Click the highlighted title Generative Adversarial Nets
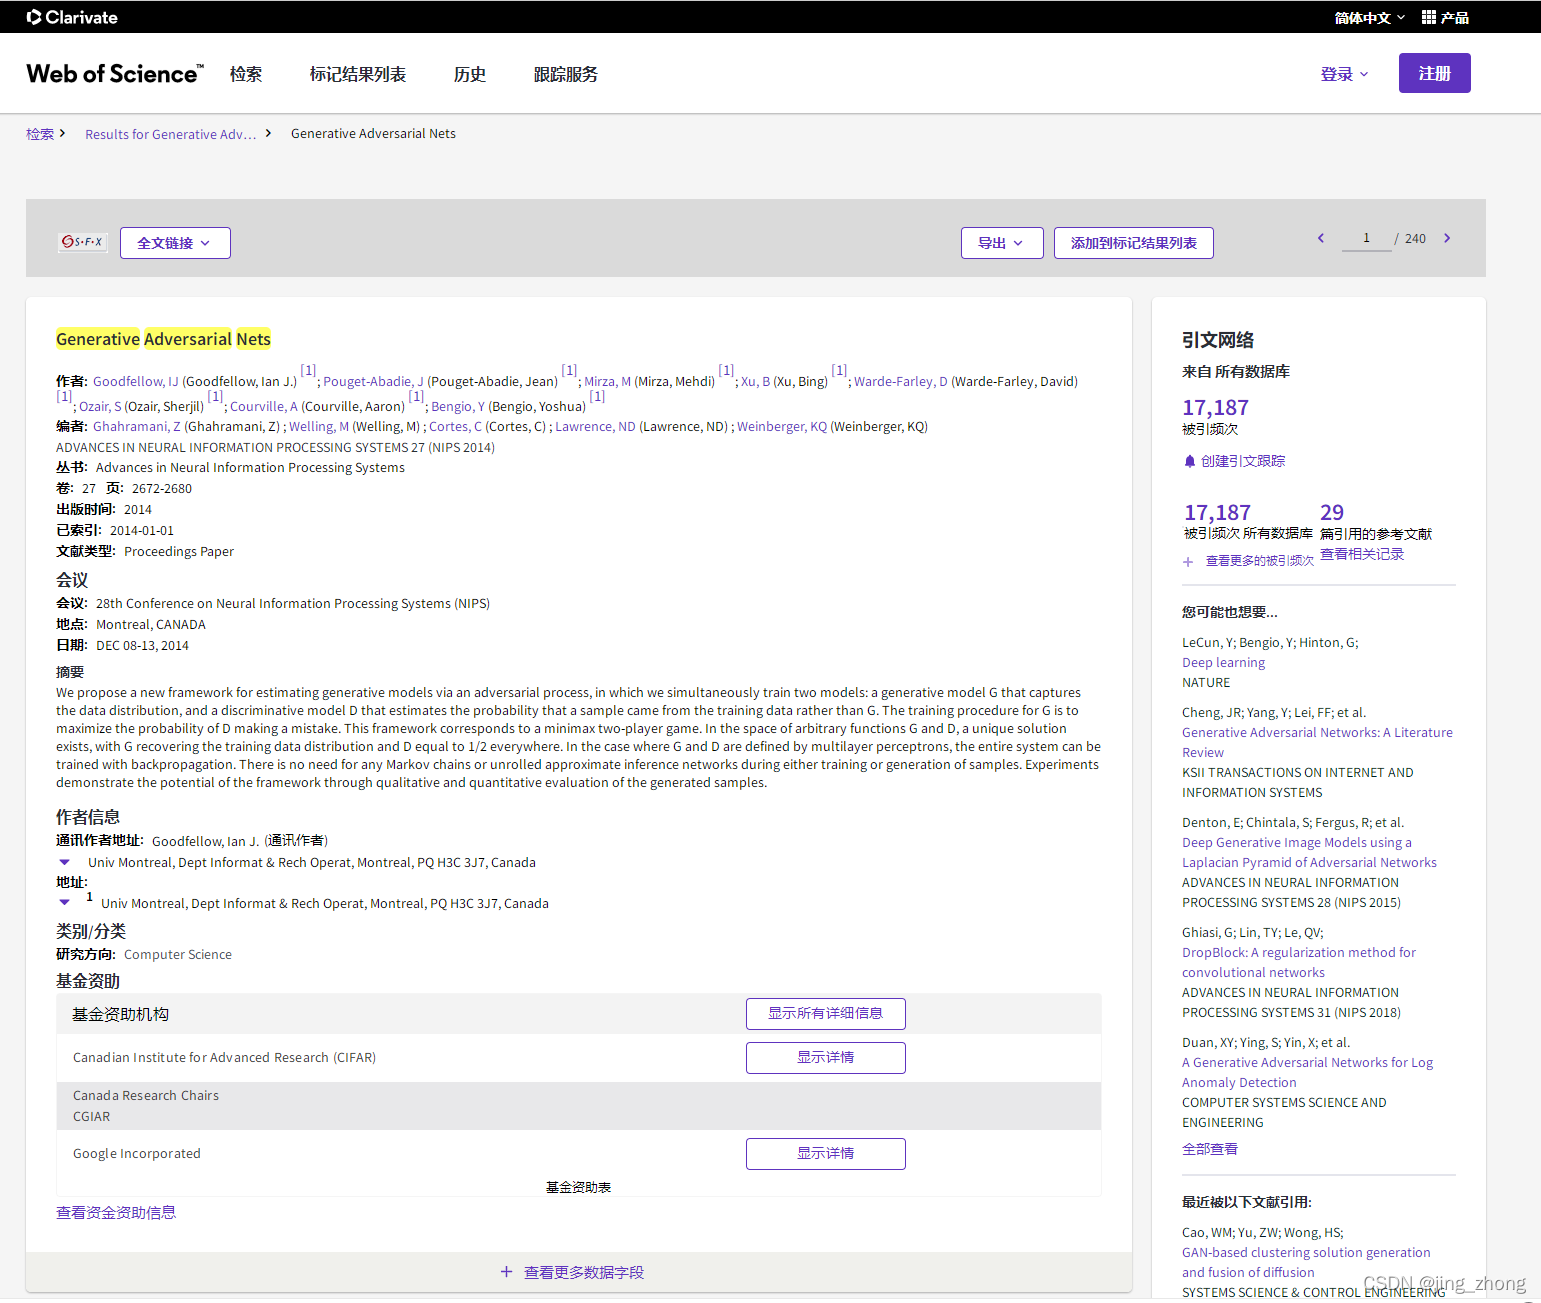1541x1303 pixels. (163, 339)
